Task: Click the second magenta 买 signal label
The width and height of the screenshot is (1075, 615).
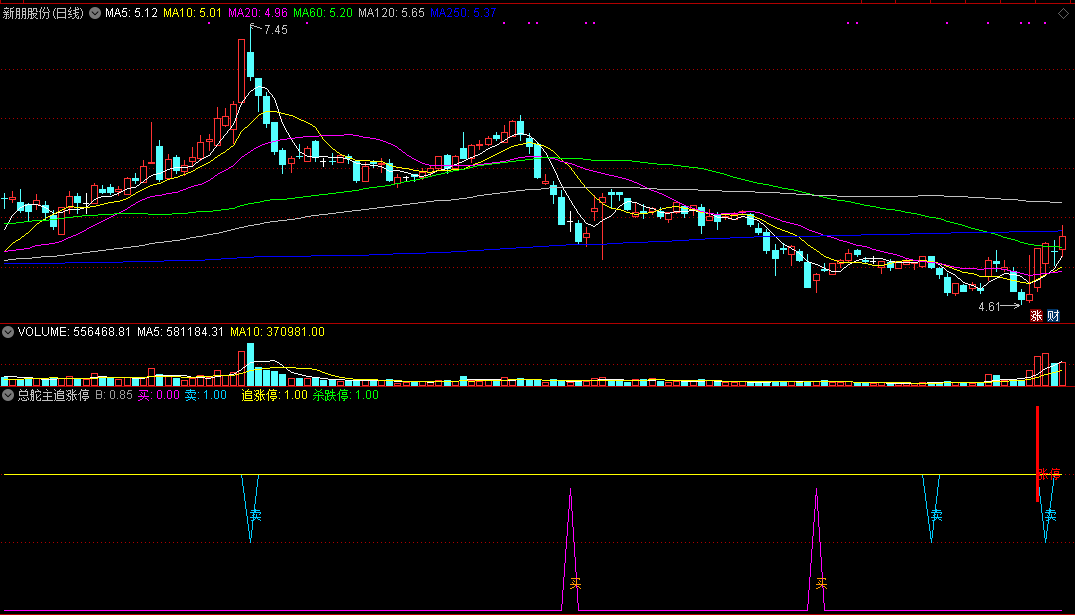Action: click(821, 583)
